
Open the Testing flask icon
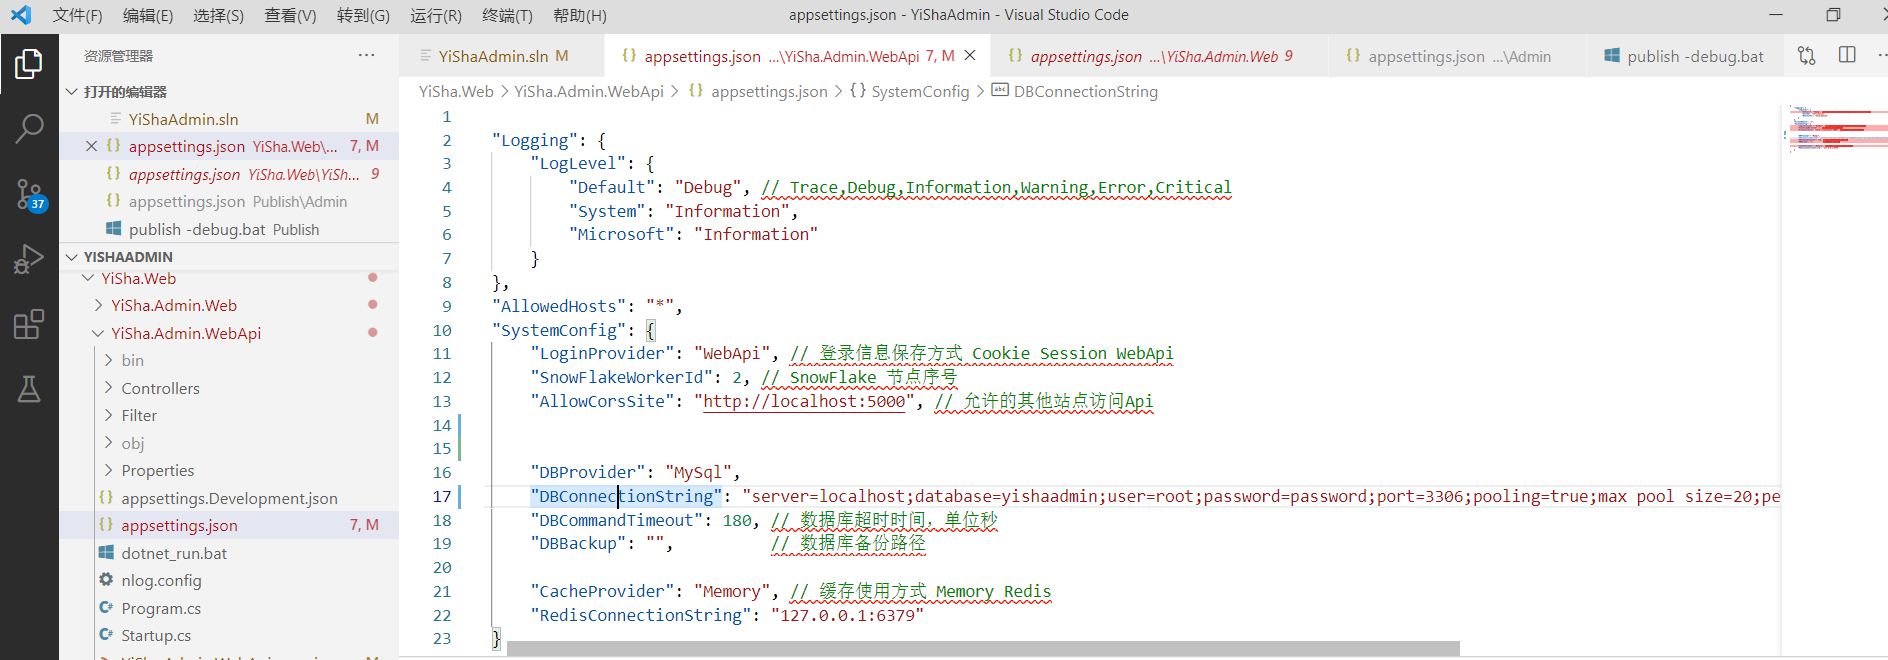tap(29, 389)
